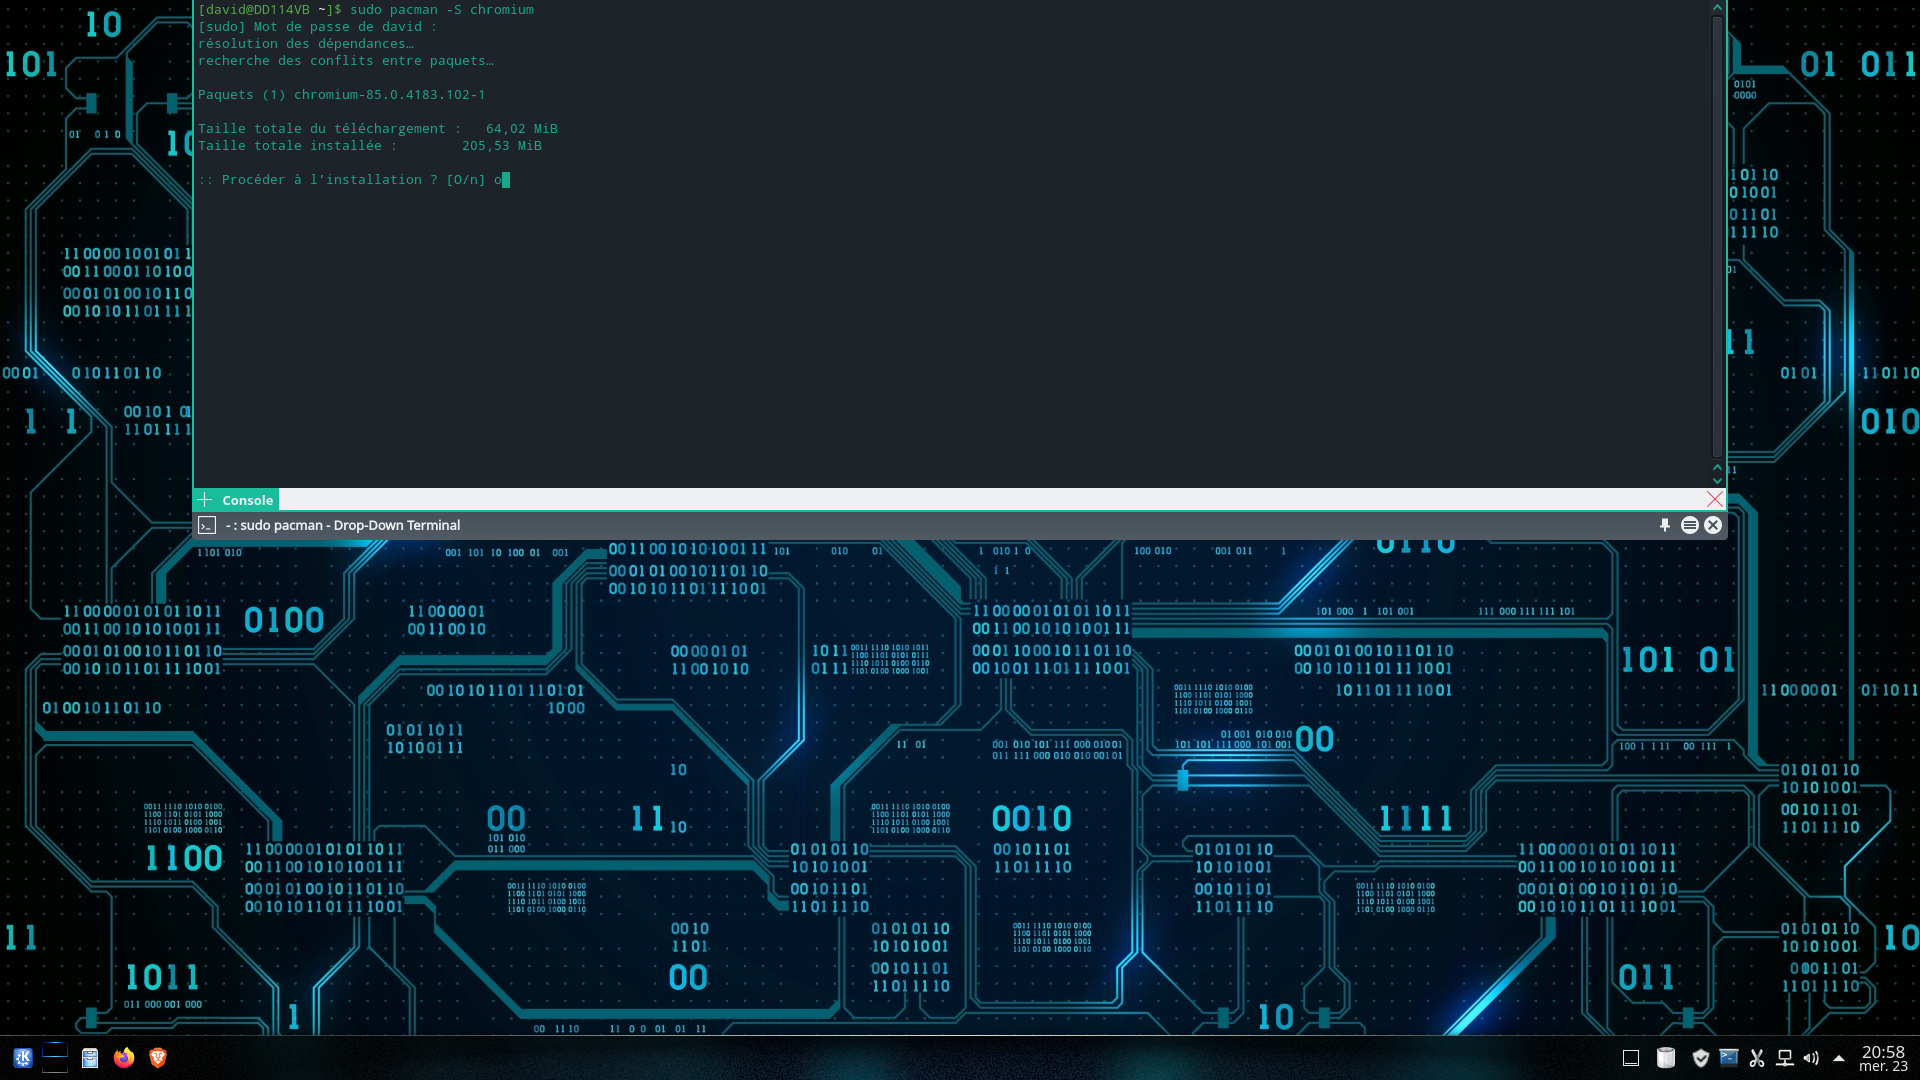1920x1080 pixels.
Task: Click the security shield tray icon
Action: click(x=1700, y=1058)
